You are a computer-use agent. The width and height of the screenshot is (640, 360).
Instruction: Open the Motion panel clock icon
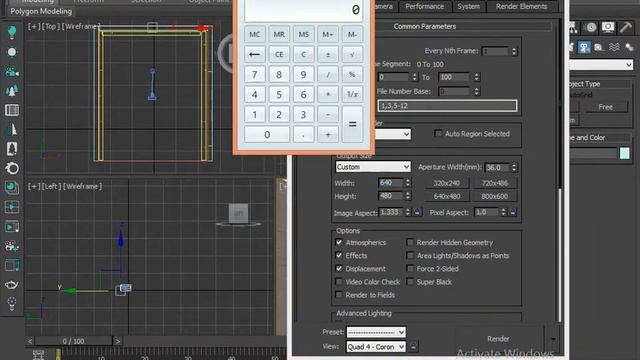pyautogui.click(x=591, y=27)
